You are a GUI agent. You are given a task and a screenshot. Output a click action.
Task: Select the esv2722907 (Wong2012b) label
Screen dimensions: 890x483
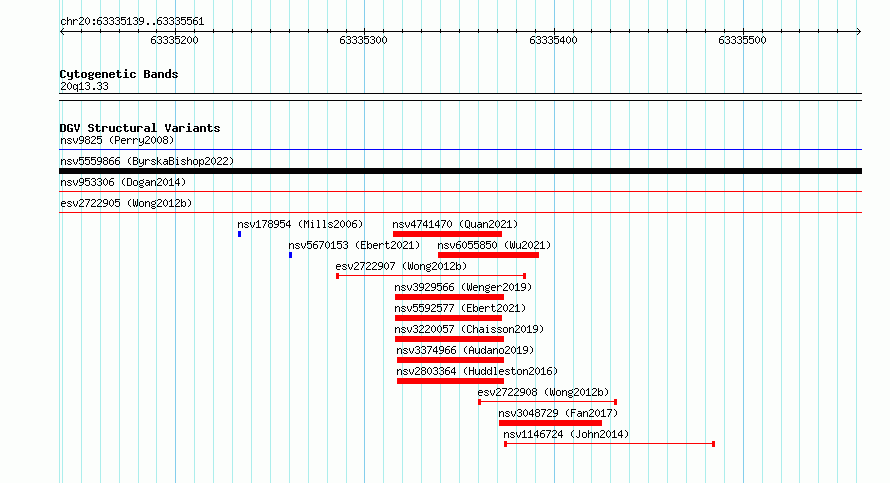[x=401, y=266]
